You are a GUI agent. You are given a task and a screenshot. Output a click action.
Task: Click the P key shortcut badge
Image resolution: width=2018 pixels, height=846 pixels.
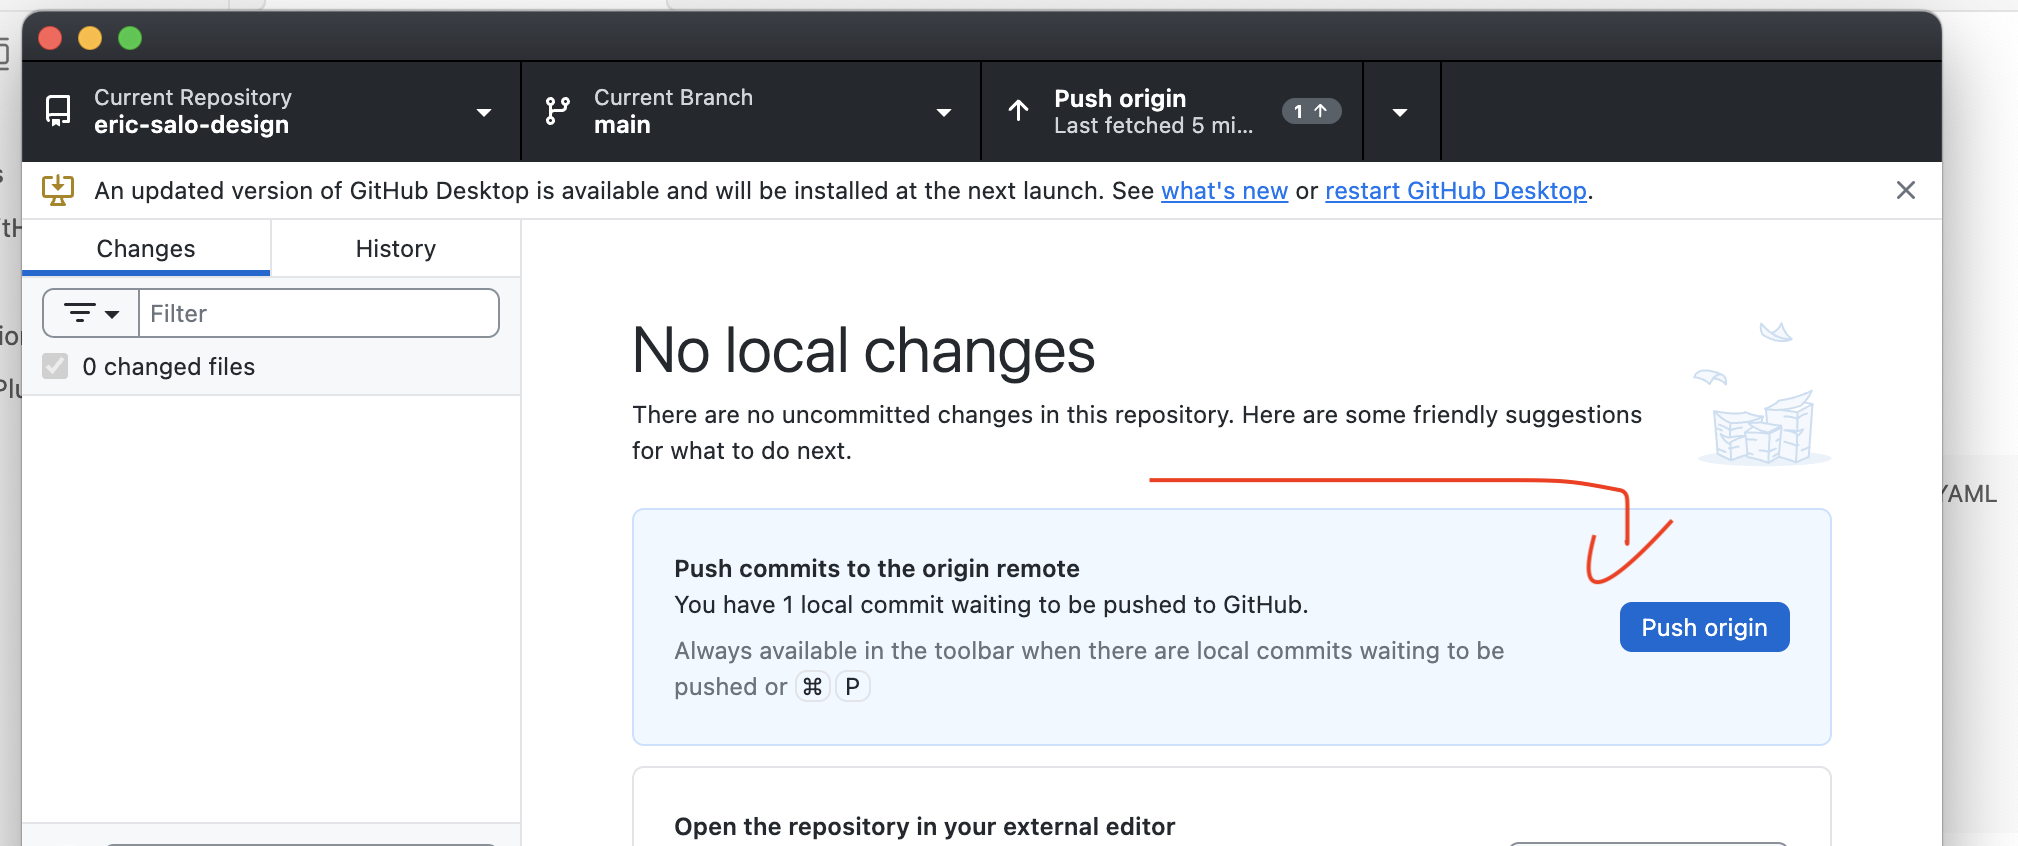tap(853, 686)
